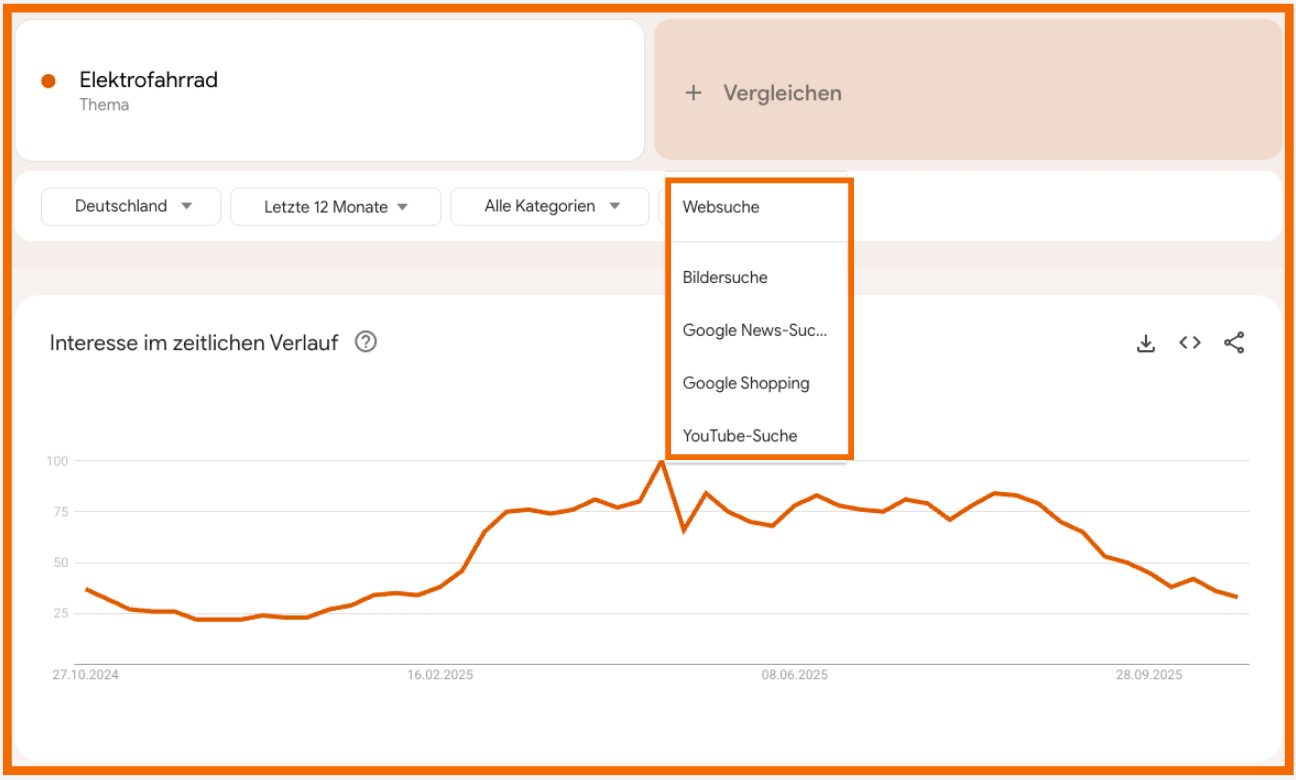The height and width of the screenshot is (780, 1296).
Task: Click the 08.06.2025 date label on the axis
Action: (794, 675)
